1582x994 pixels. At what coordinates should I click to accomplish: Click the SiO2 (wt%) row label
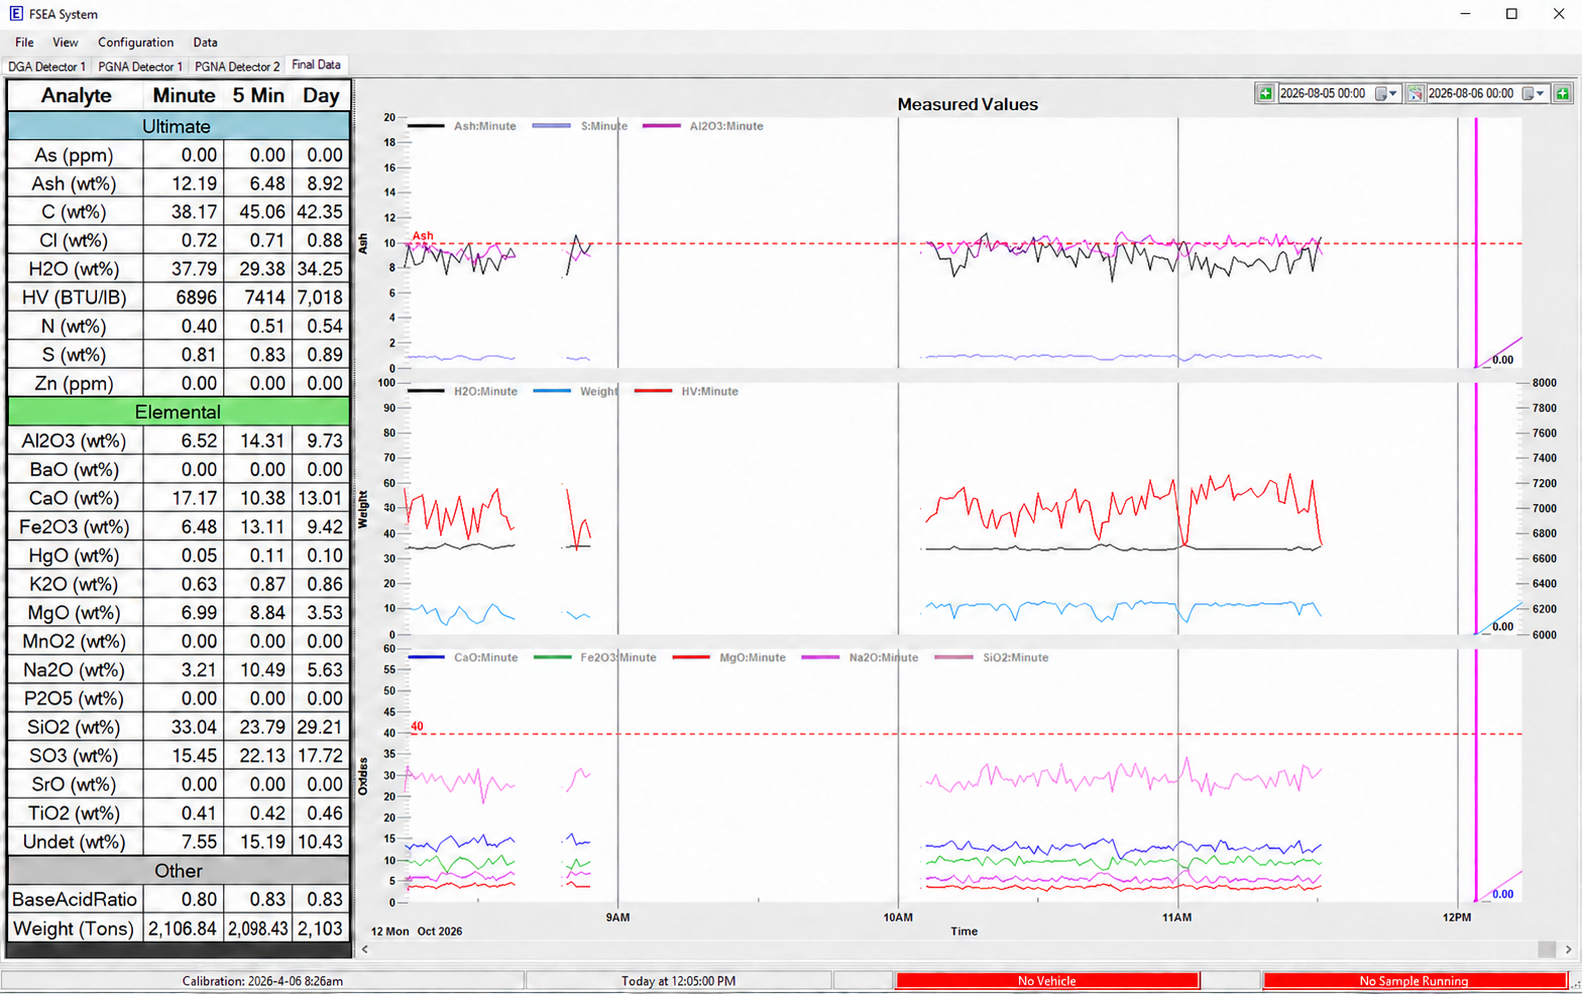[x=75, y=728]
